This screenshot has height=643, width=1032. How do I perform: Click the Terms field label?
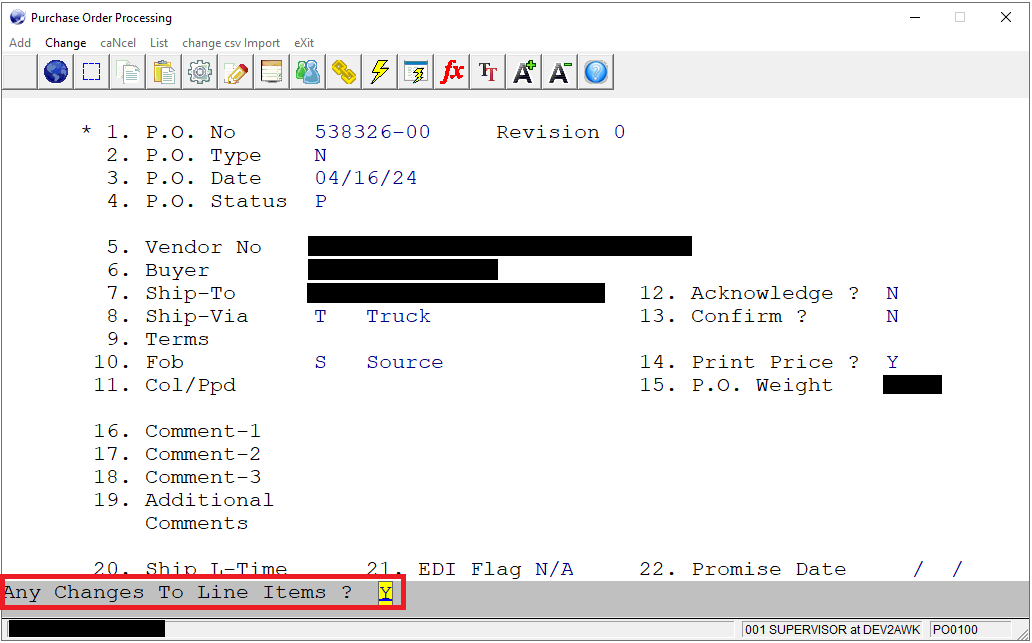coord(177,339)
